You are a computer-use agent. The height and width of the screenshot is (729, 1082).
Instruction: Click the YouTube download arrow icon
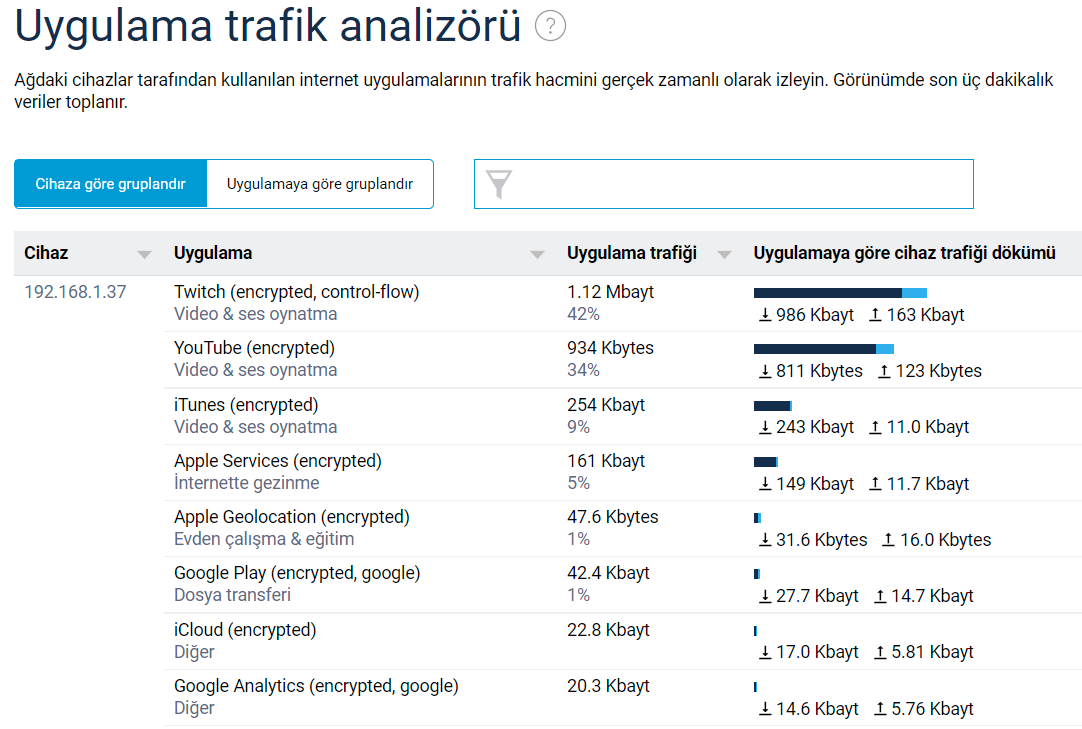click(765, 371)
